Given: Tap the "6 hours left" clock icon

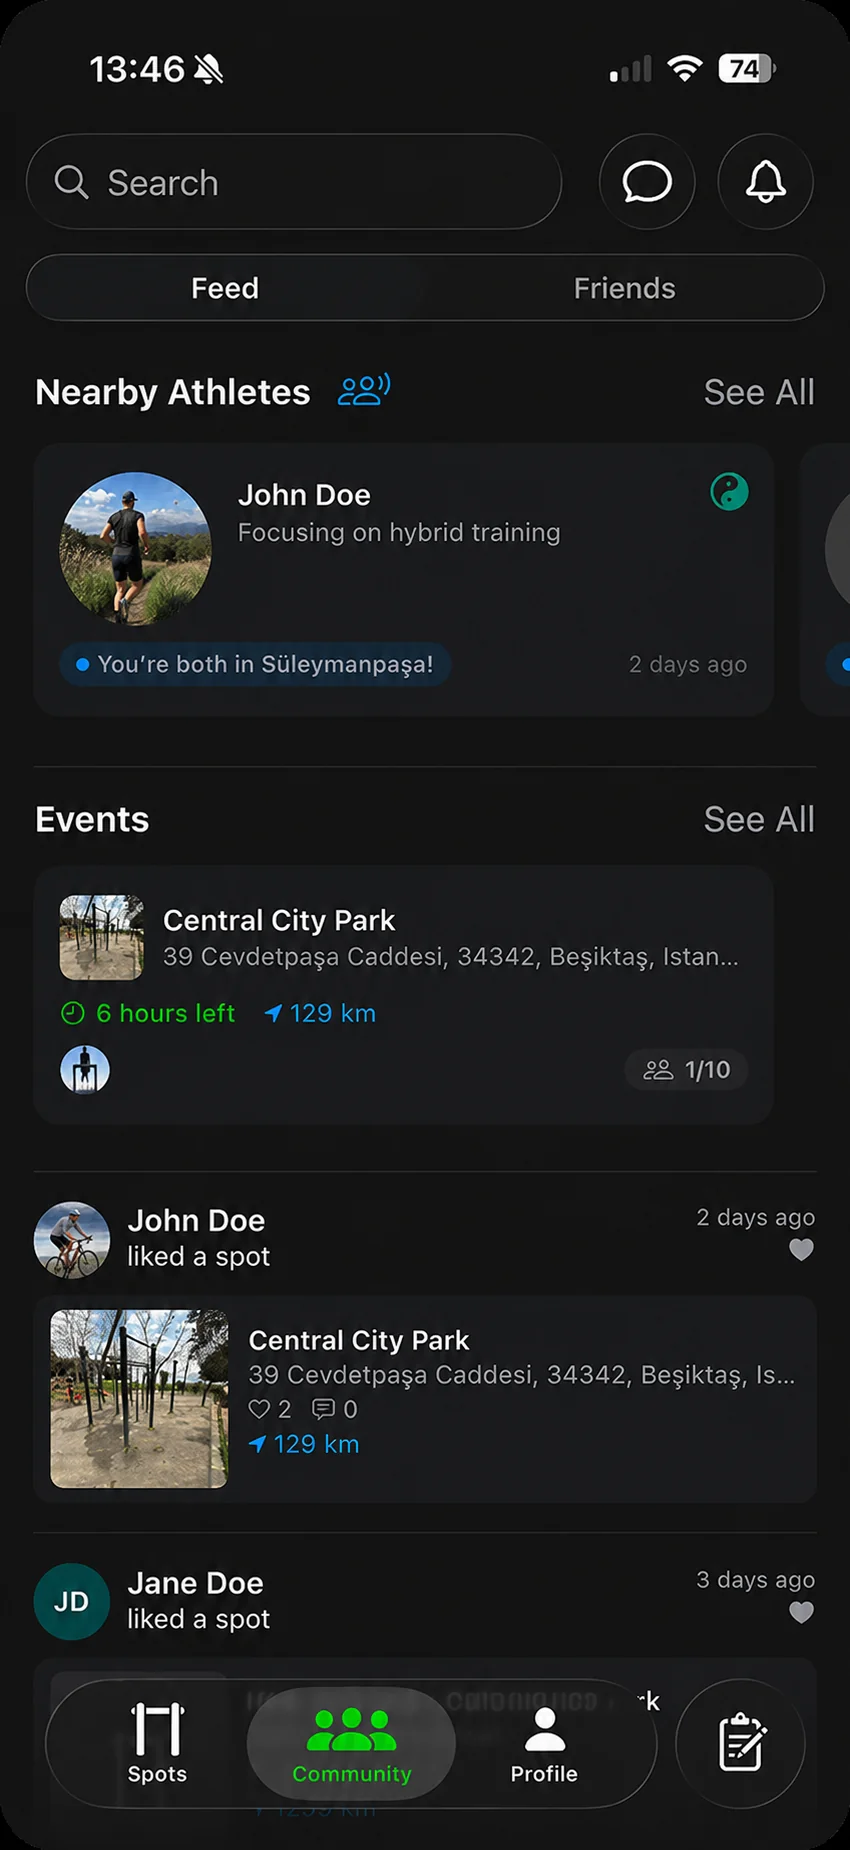Looking at the screenshot, I should pyautogui.click(x=73, y=1013).
